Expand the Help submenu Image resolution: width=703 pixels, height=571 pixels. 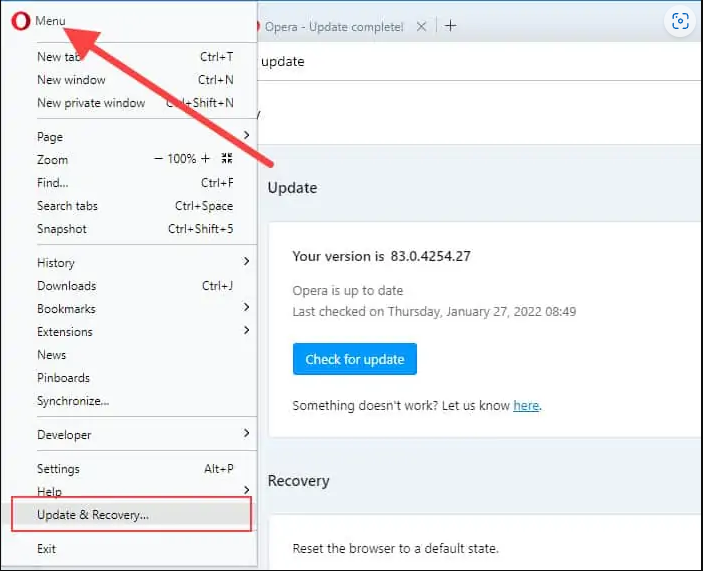point(143,491)
